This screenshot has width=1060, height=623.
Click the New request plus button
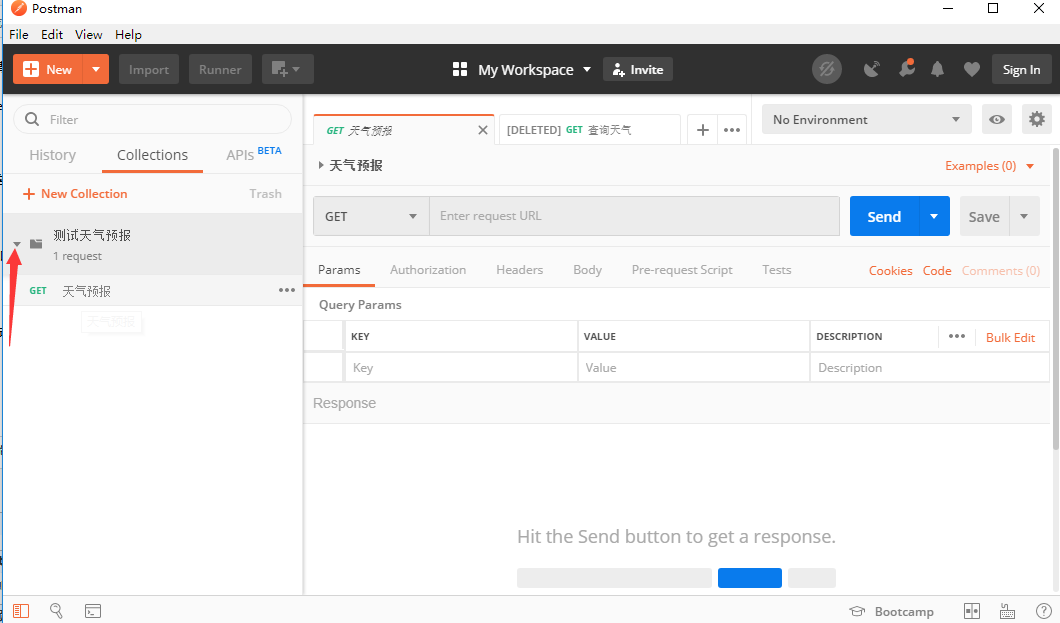tap(48, 70)
